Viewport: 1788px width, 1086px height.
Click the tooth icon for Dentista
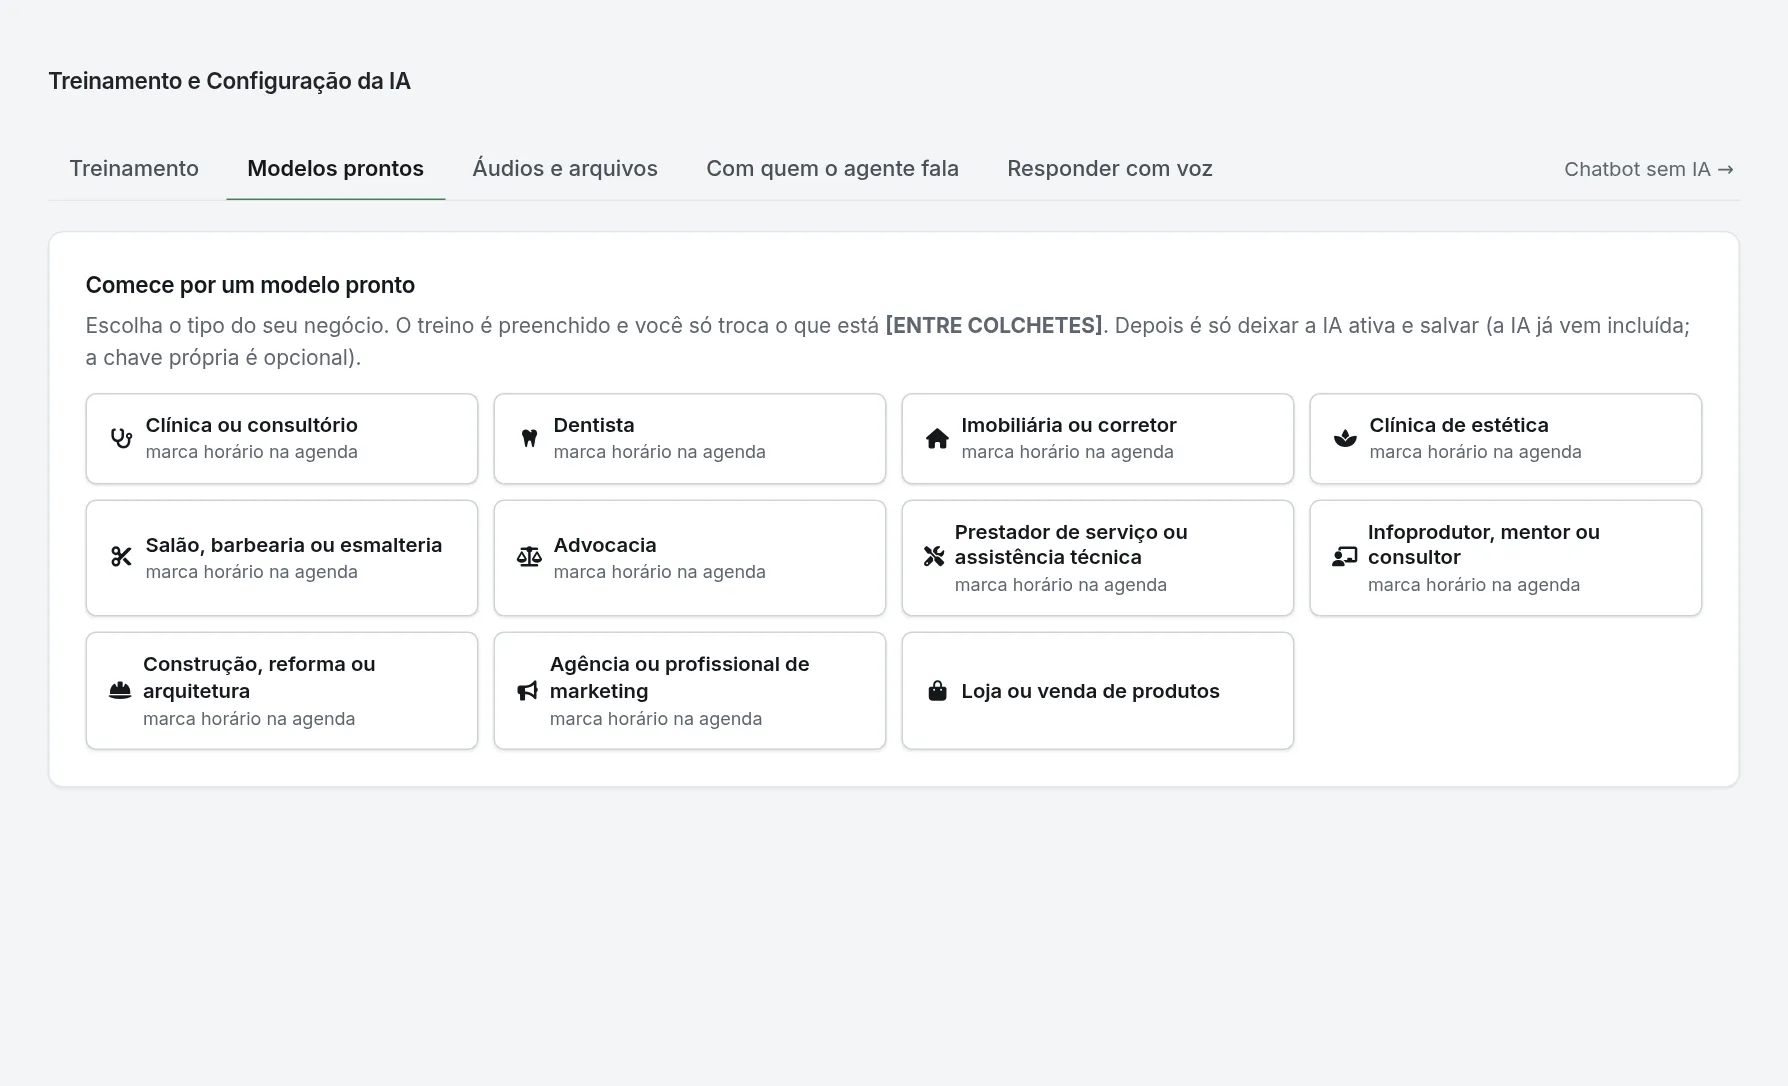point(529,438)
